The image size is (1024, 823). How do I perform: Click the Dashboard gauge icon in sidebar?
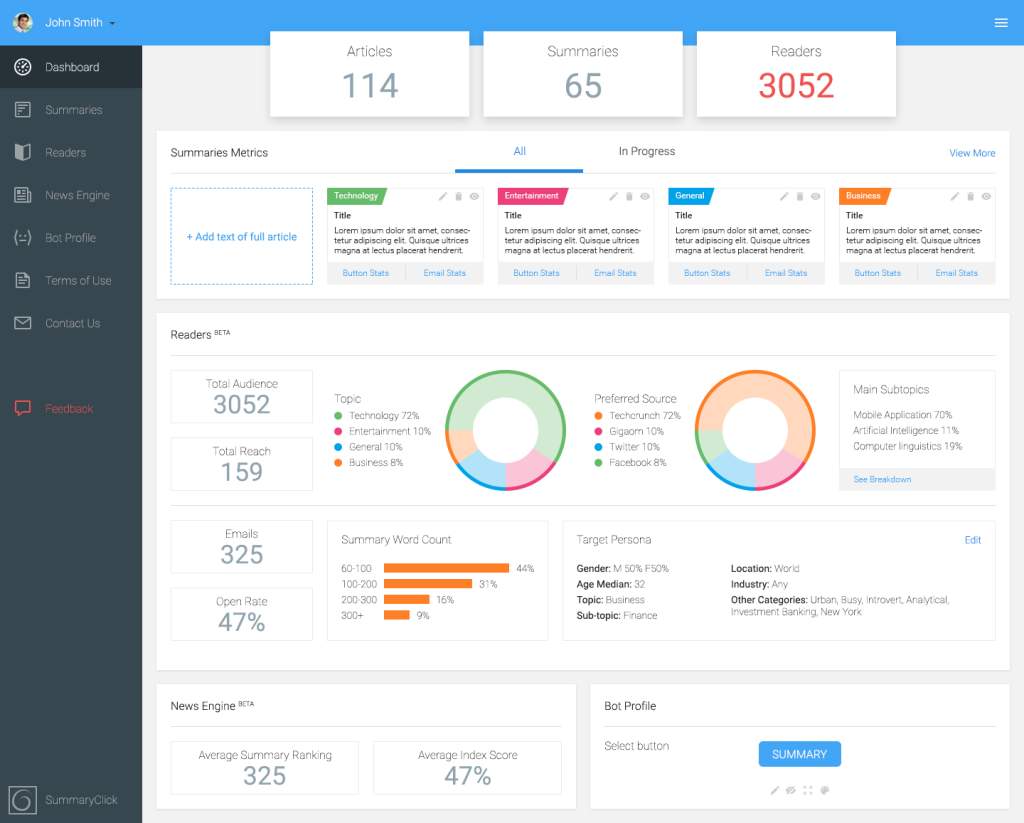23,67
